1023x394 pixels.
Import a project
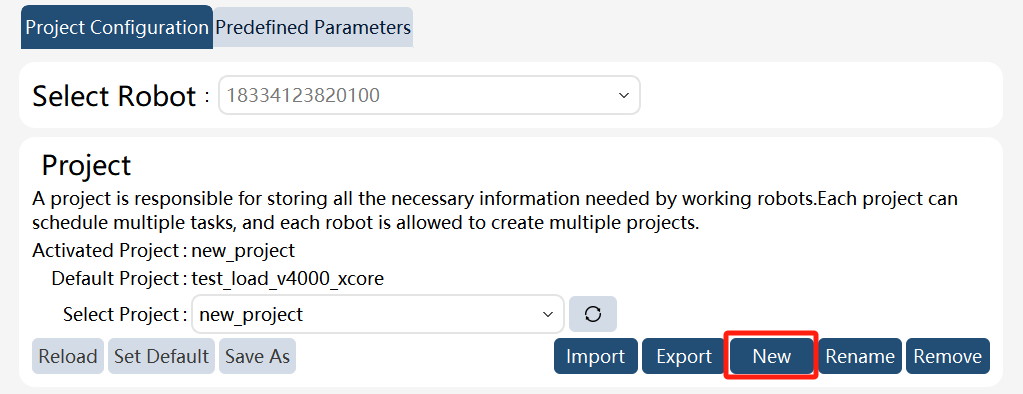pos(596,356)
